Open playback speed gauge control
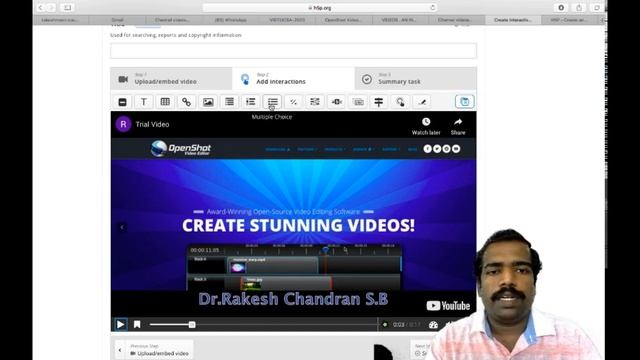 click(433, 325)
